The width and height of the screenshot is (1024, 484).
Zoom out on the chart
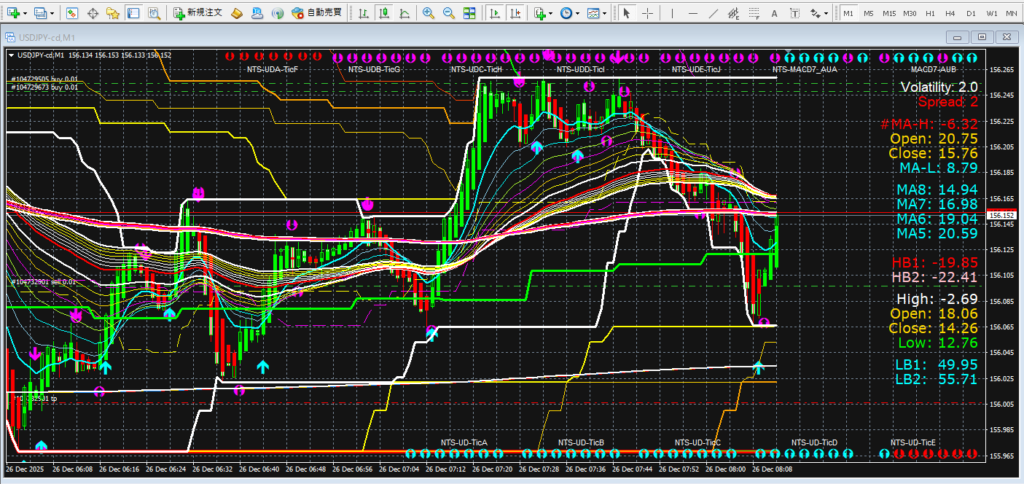point(448,13)
